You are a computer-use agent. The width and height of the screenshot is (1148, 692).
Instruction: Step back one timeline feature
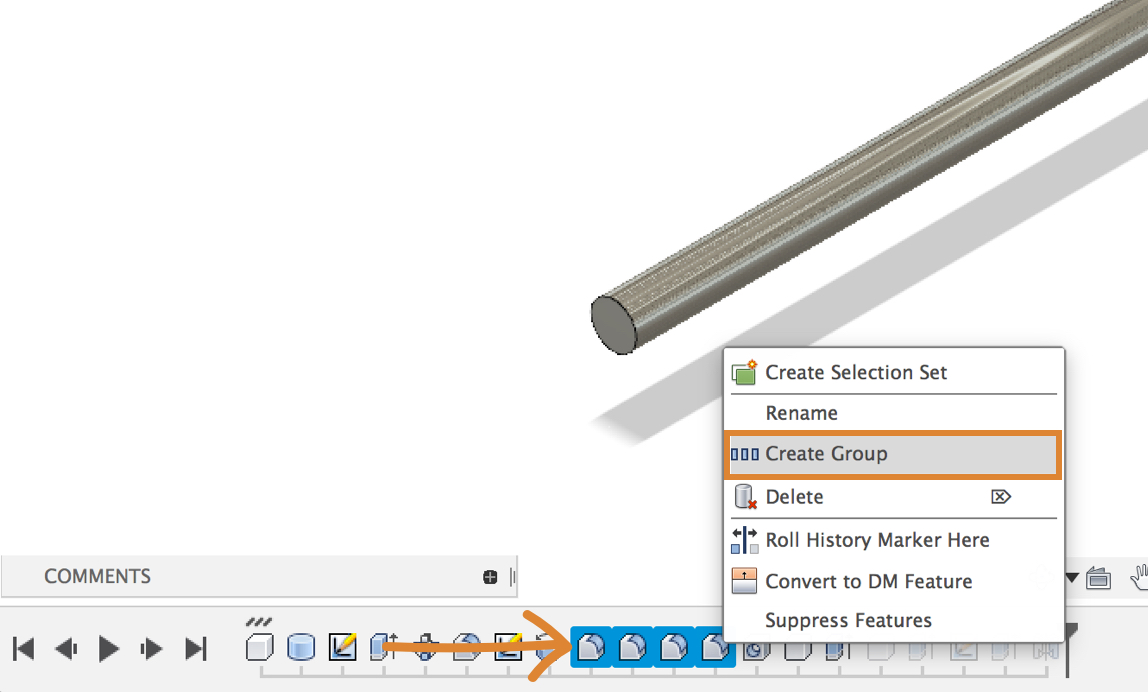click(66, 649)
